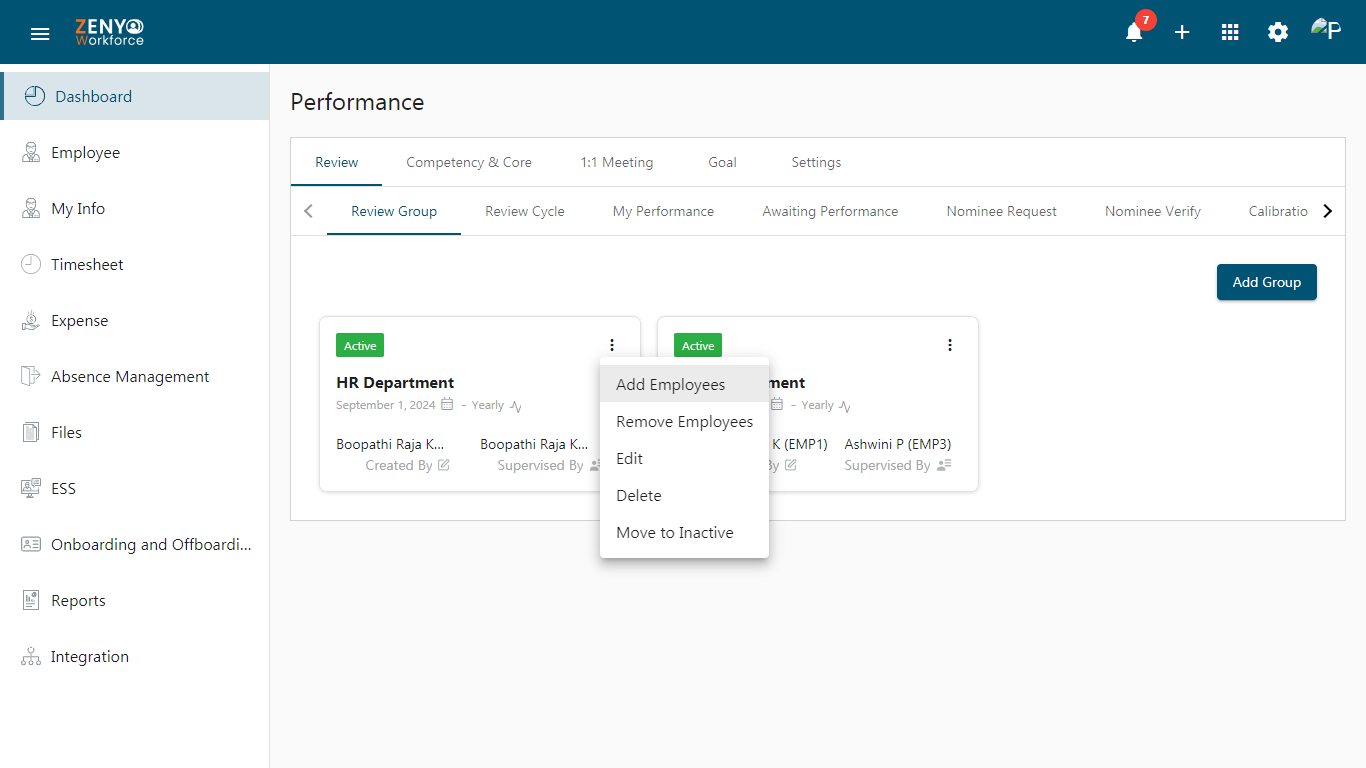Click the Yearly pulse icon on HR Department card
This screenshot has height=768, width=1366.
coord(515,406)
